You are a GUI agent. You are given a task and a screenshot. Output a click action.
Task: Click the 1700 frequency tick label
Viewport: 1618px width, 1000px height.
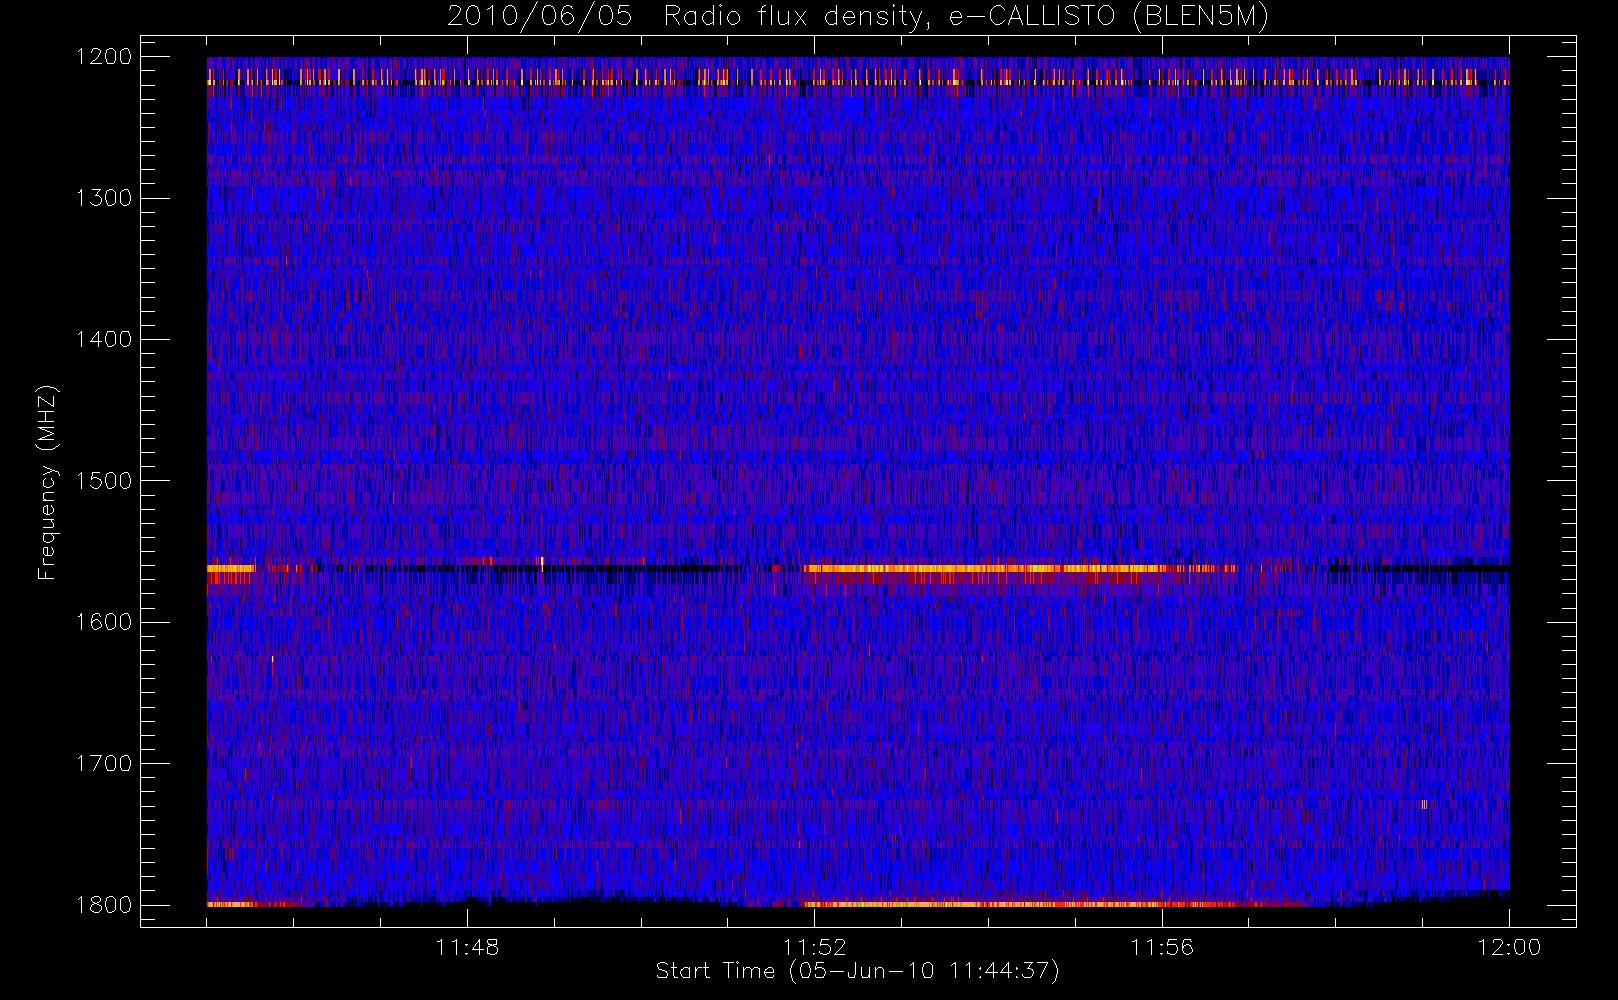(104, 764)
